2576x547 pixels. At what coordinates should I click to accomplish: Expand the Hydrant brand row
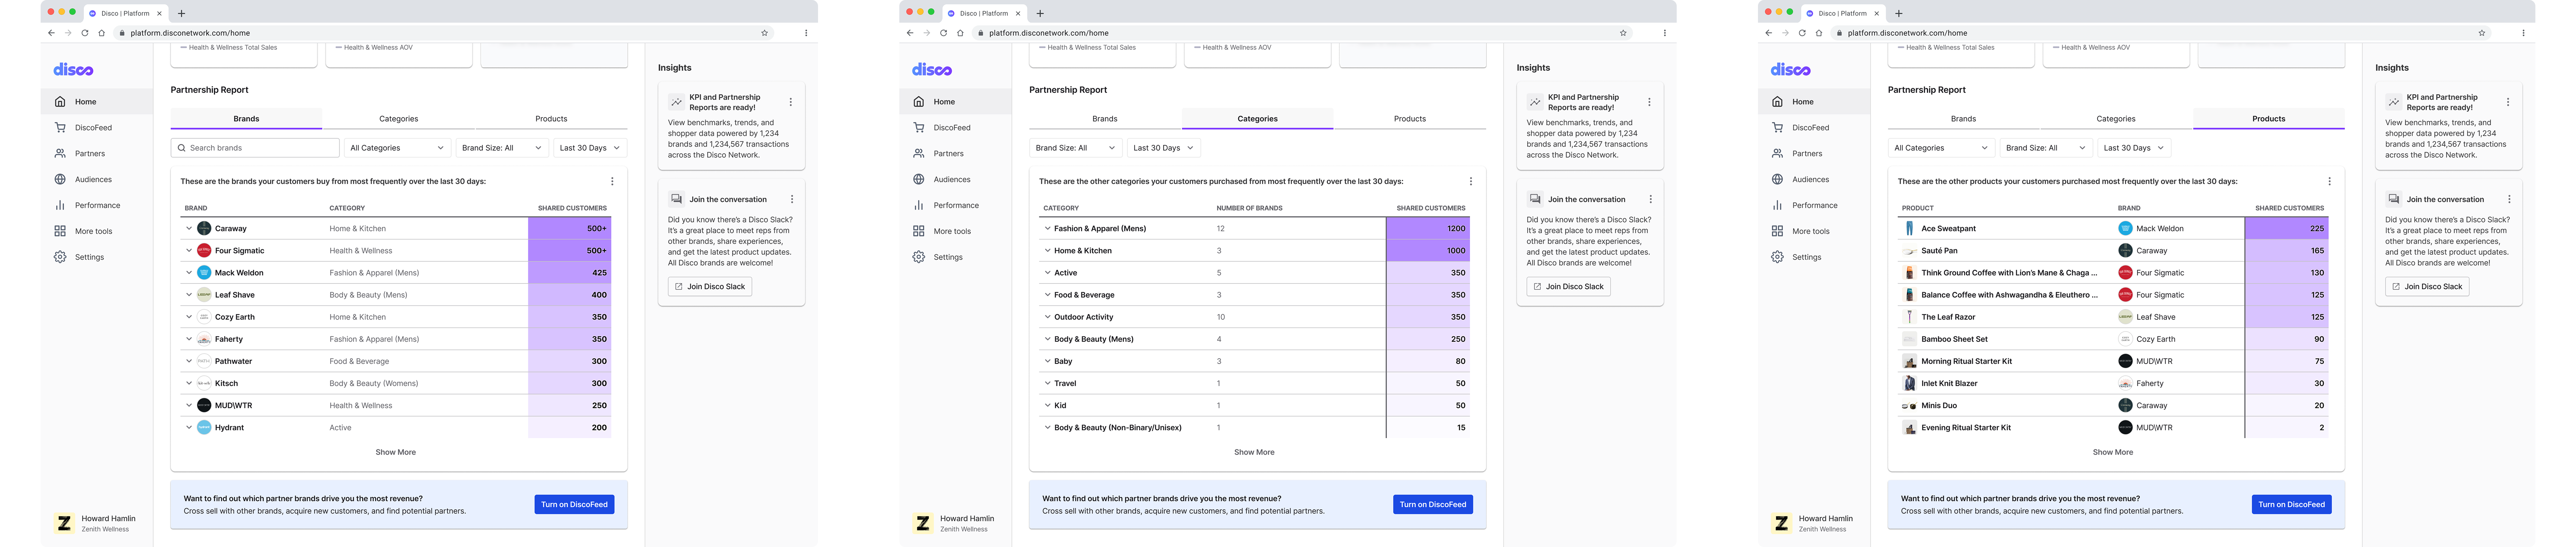[x=189, y=428]
